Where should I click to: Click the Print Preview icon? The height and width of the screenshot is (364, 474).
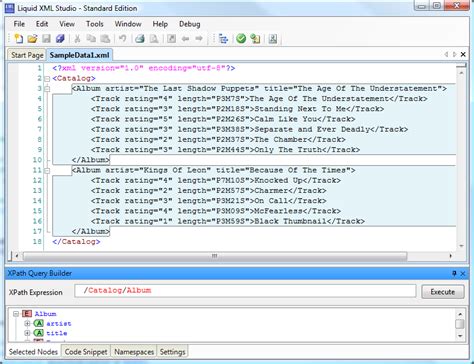(x=154, y=39)
